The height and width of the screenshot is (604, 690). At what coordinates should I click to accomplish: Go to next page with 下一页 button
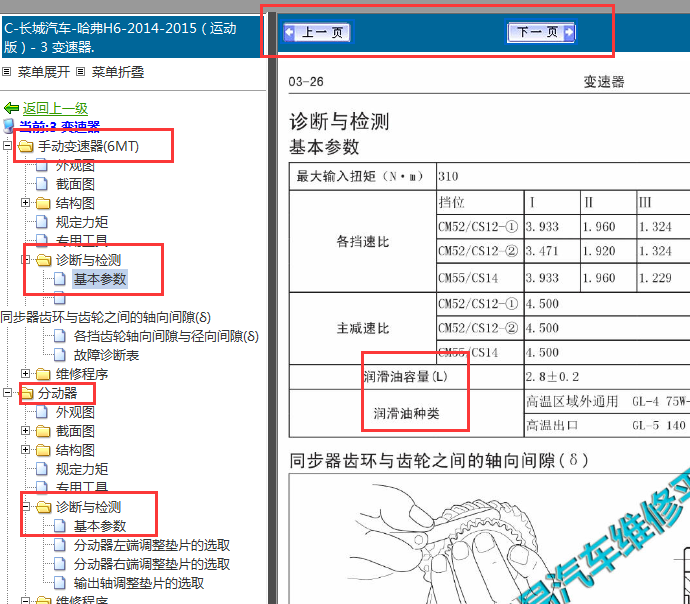(541, 32)
